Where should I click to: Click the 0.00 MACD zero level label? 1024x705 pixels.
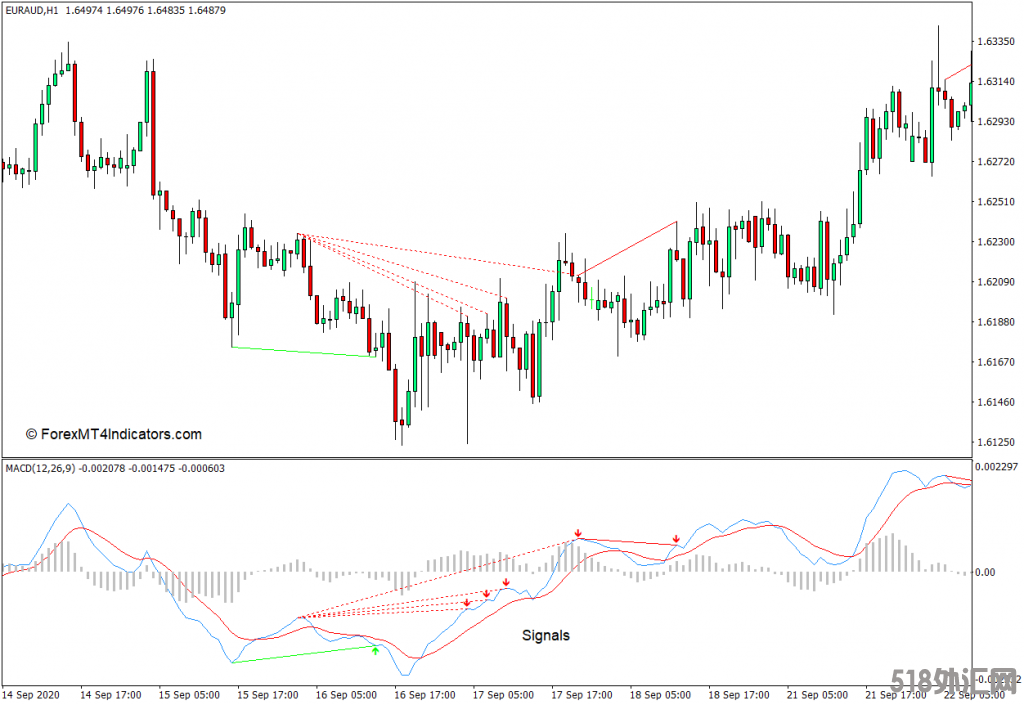[985, 572]
